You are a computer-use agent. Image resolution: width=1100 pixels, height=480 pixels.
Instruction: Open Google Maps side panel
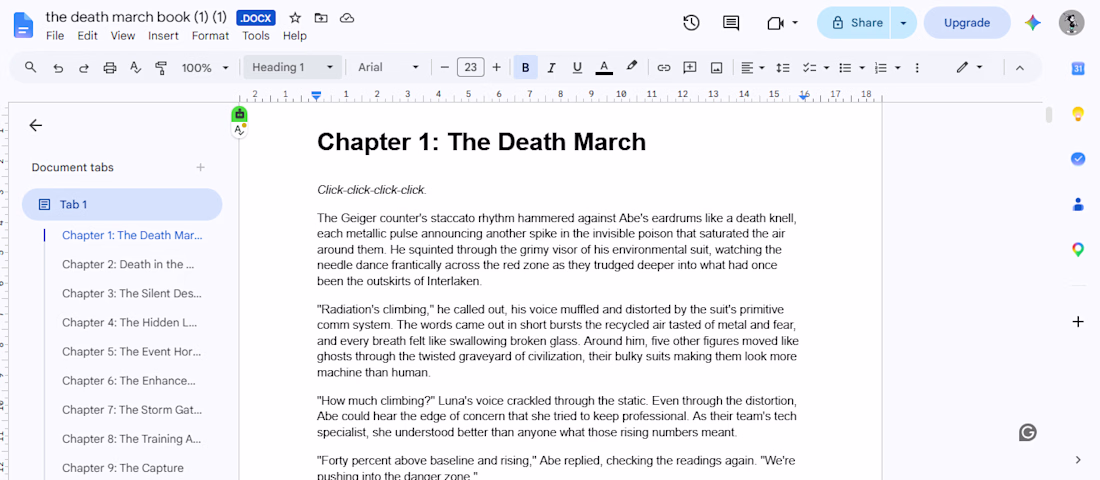(1078, 249)
